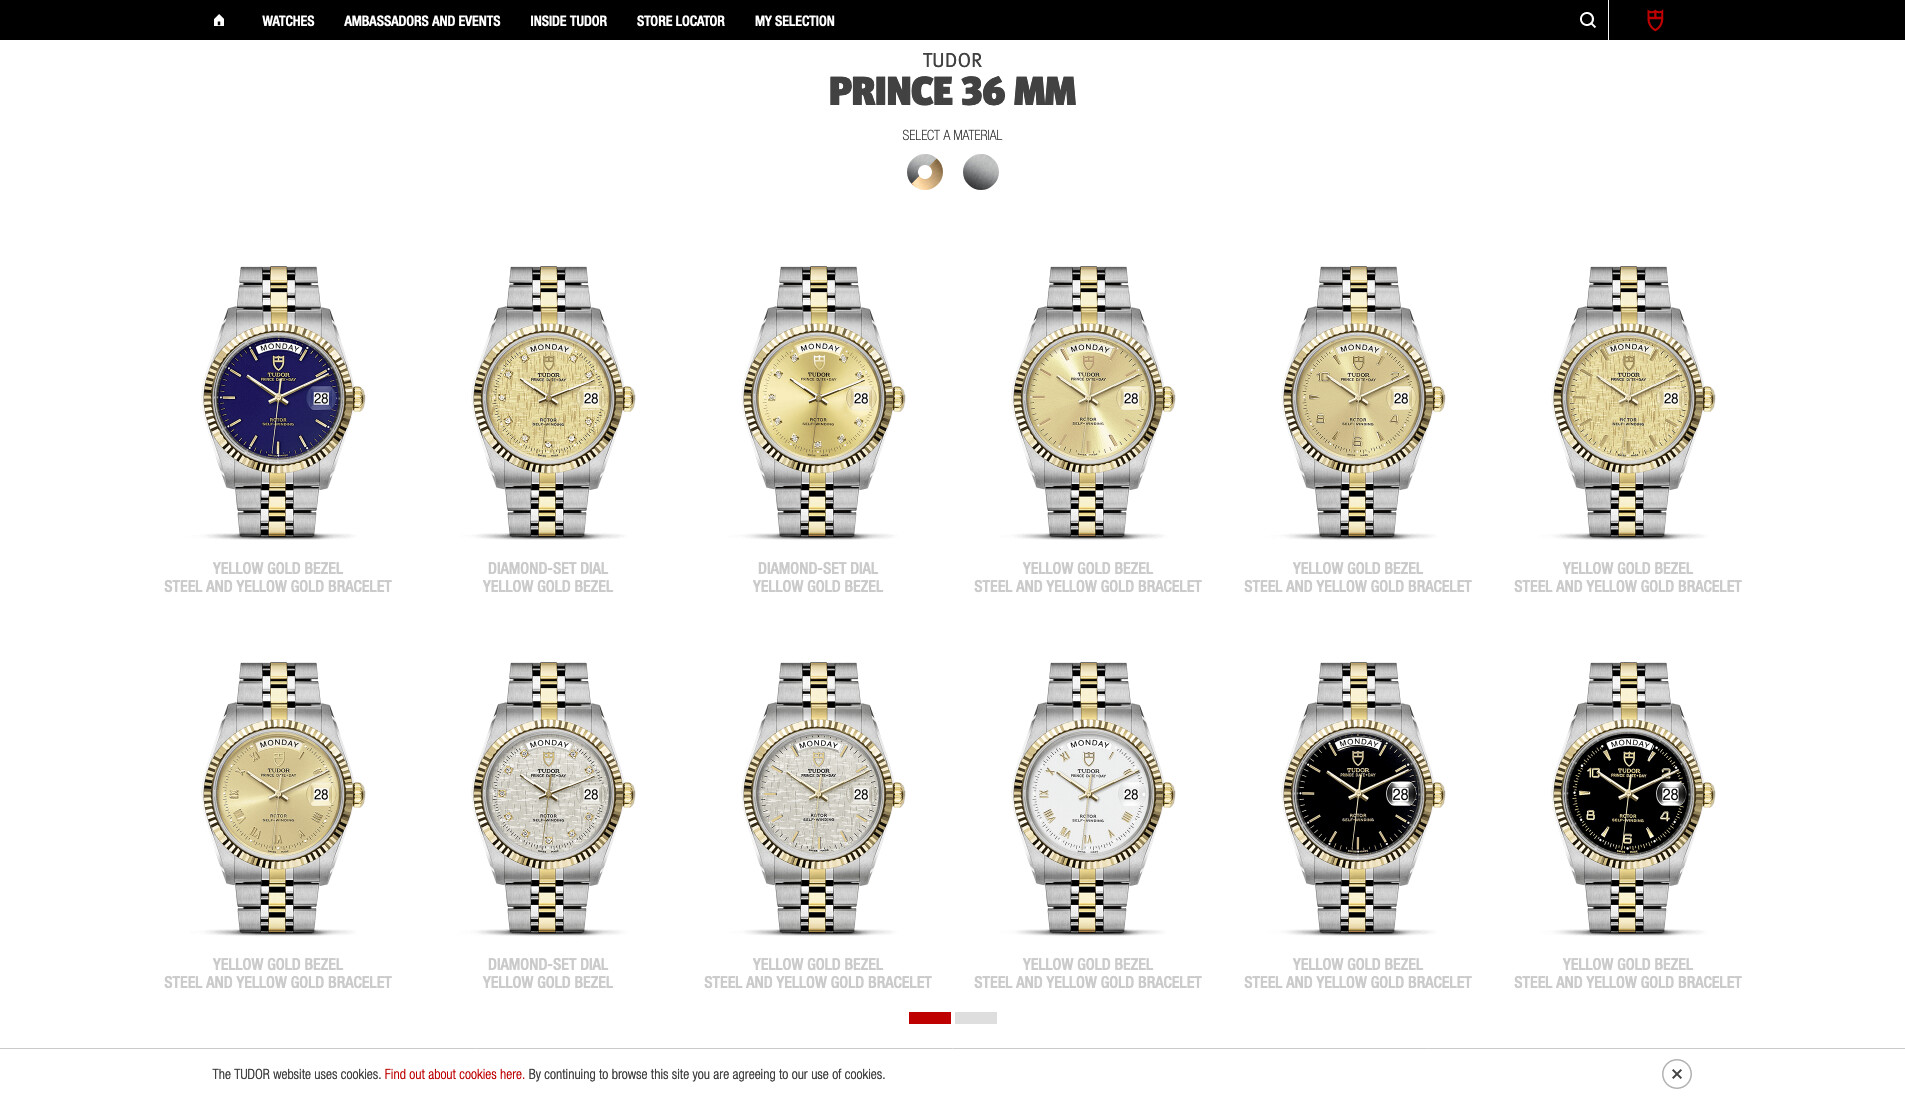Open the Inside Tudor menu
1905x1098 pixels.
pyautogui.click(x=568, y=21)
